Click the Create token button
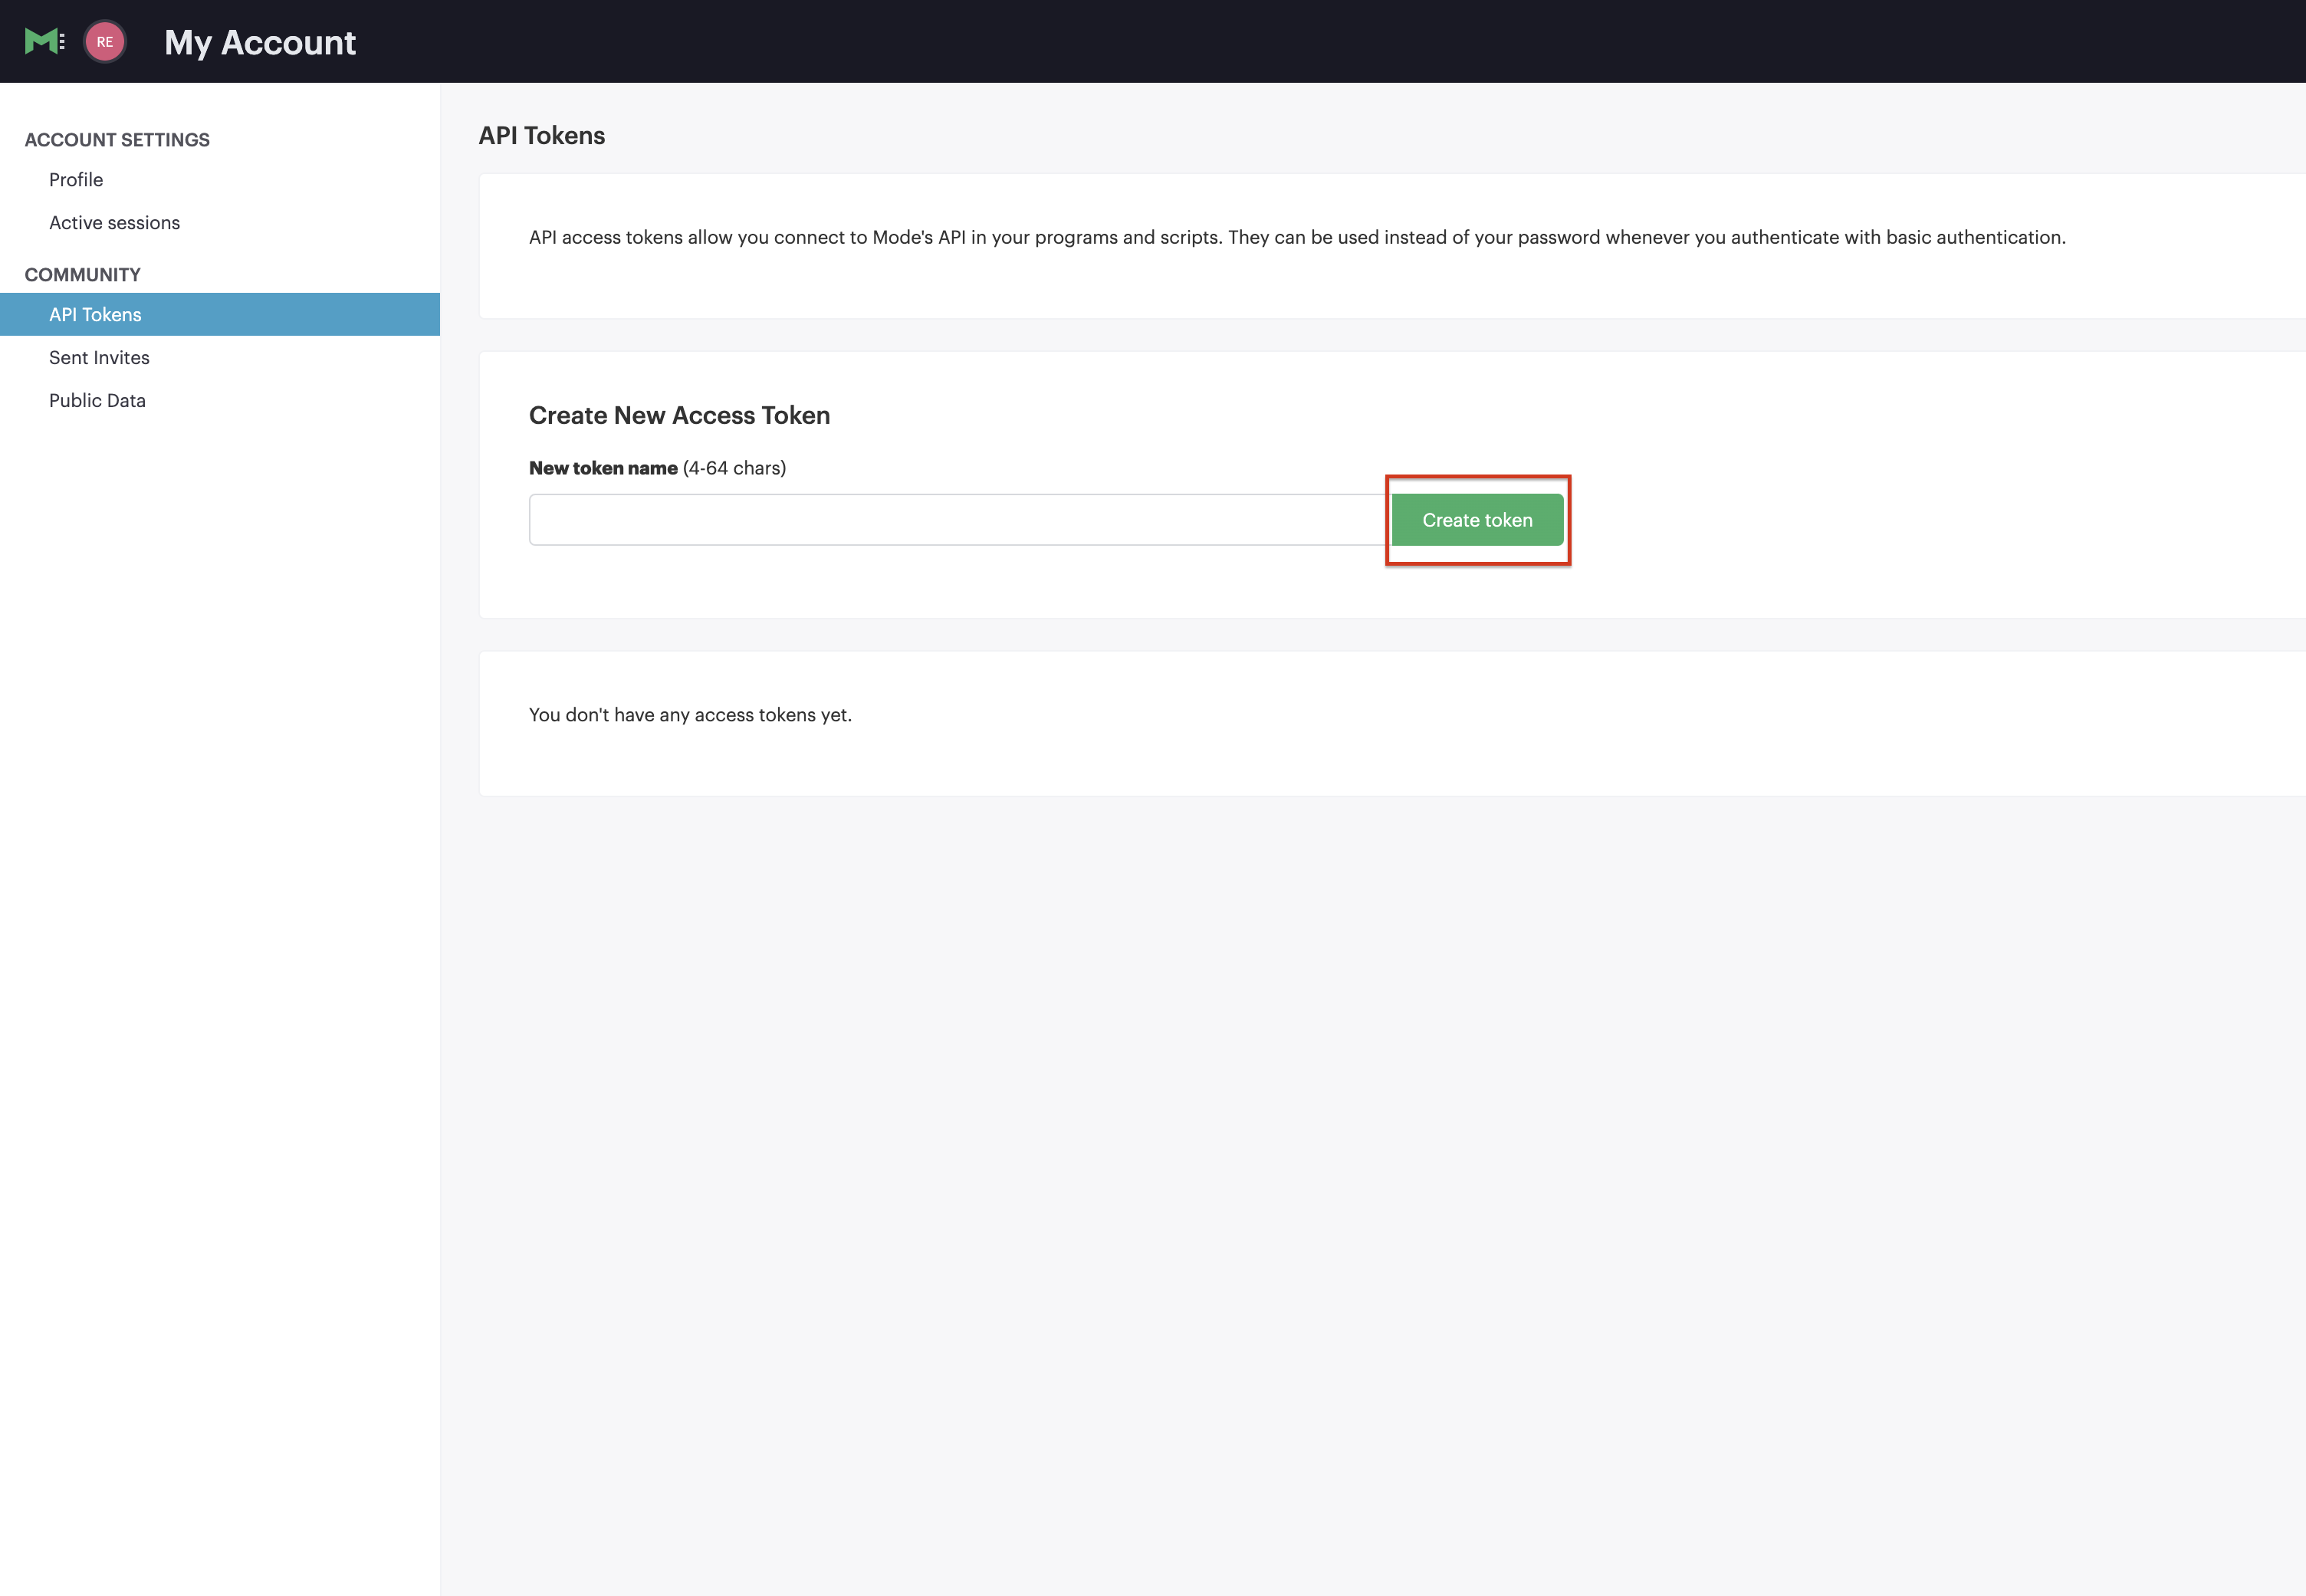 coord(1477,520)
